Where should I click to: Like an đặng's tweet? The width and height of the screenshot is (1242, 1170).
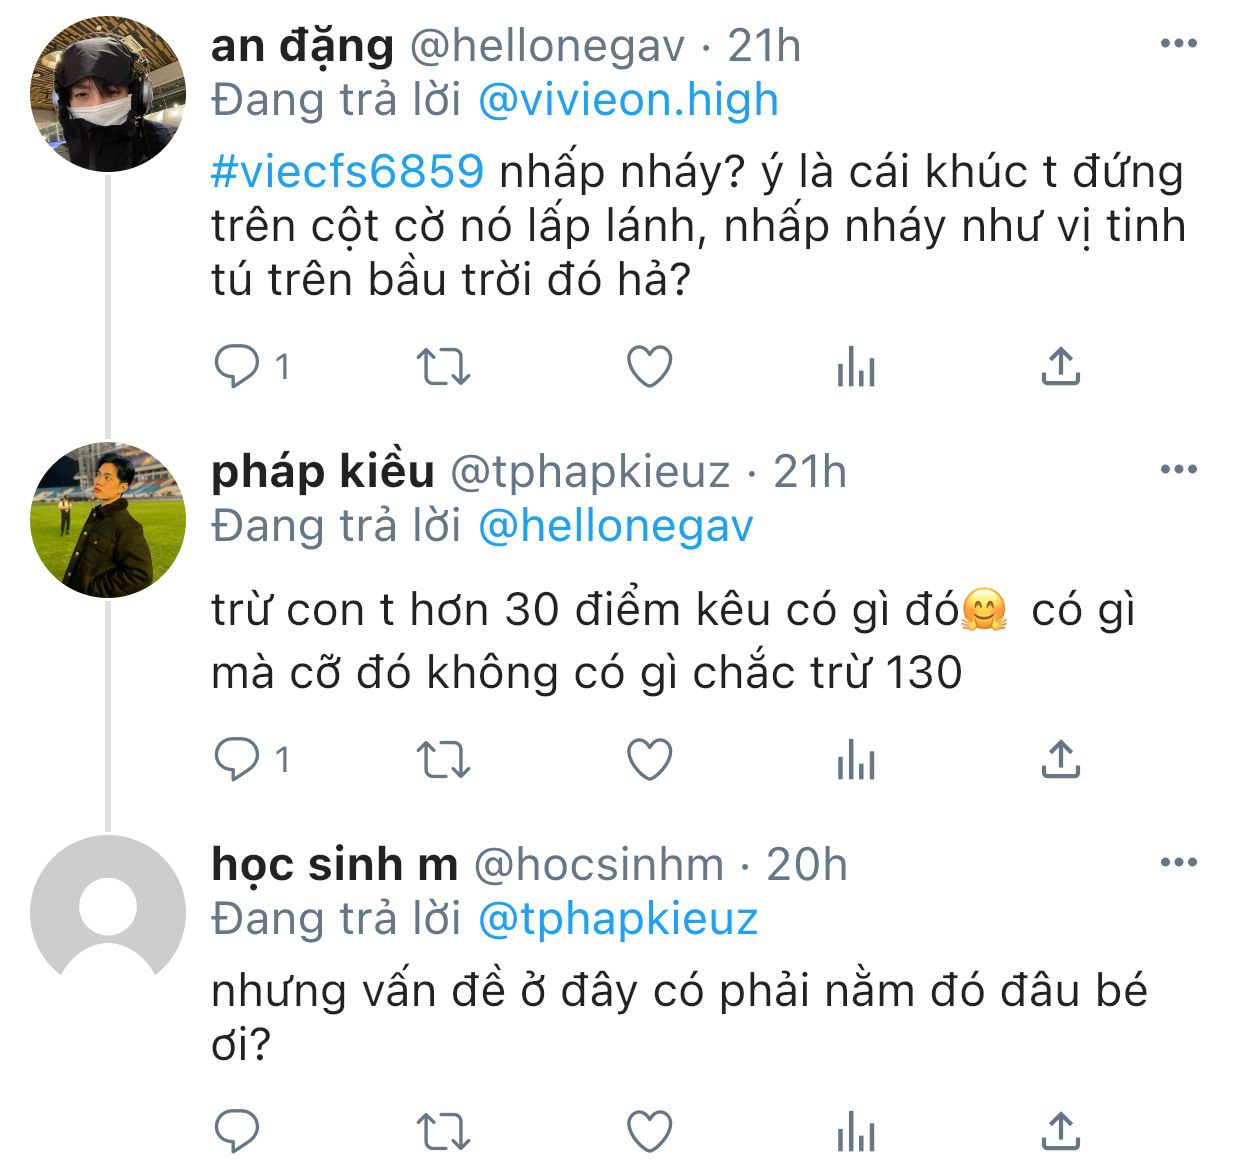(649, 367)
